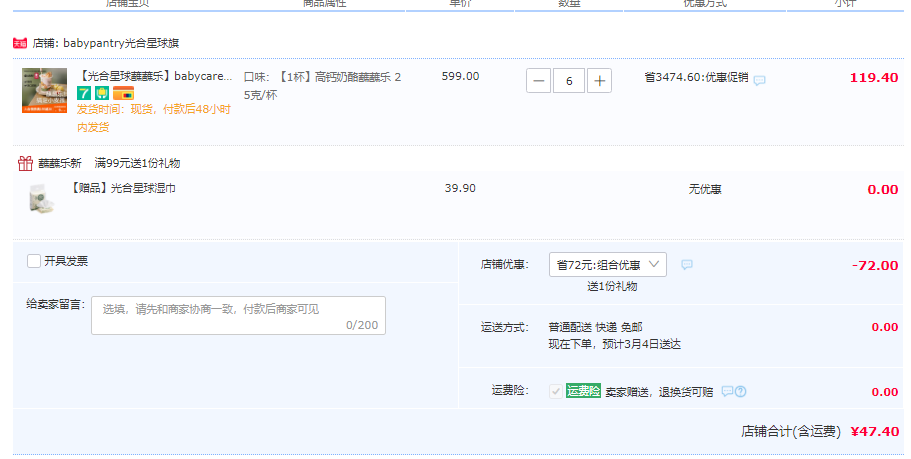Click the seller message input box
The image size is (911, 459).
[x=238, y=315]
